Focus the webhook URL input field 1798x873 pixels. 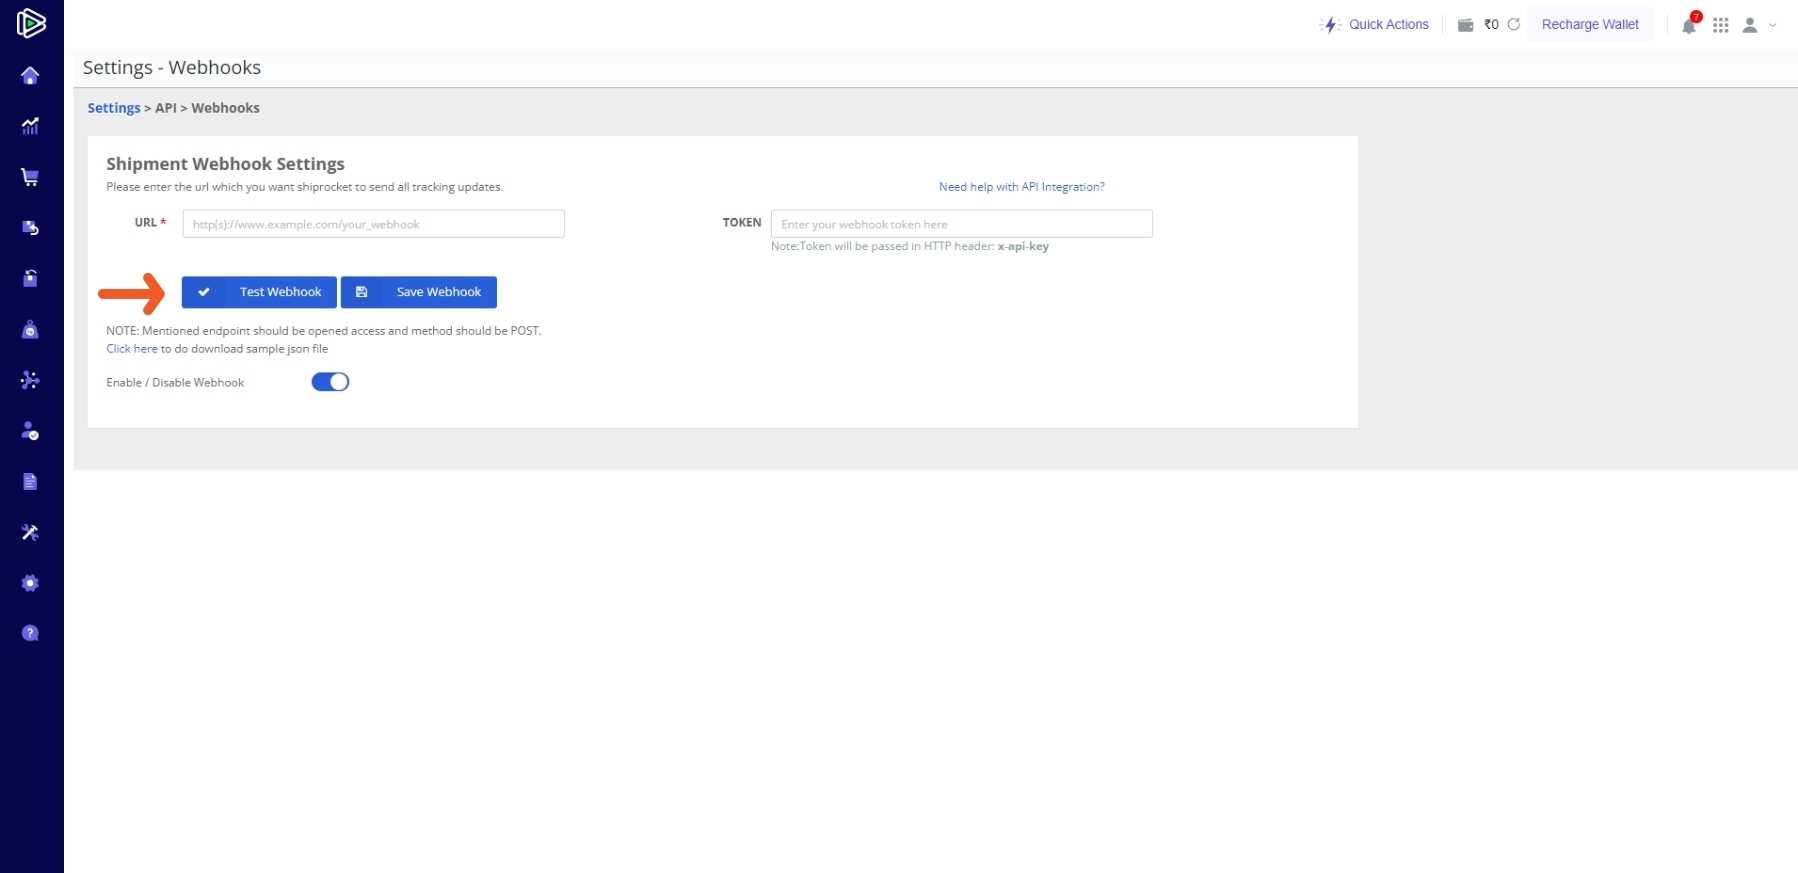tap(373, 224)
